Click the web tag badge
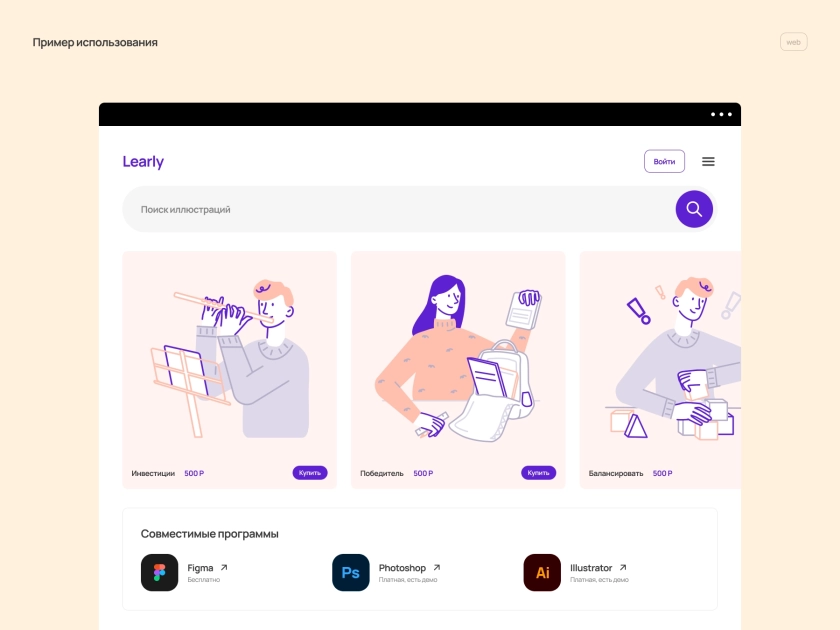 793,42
